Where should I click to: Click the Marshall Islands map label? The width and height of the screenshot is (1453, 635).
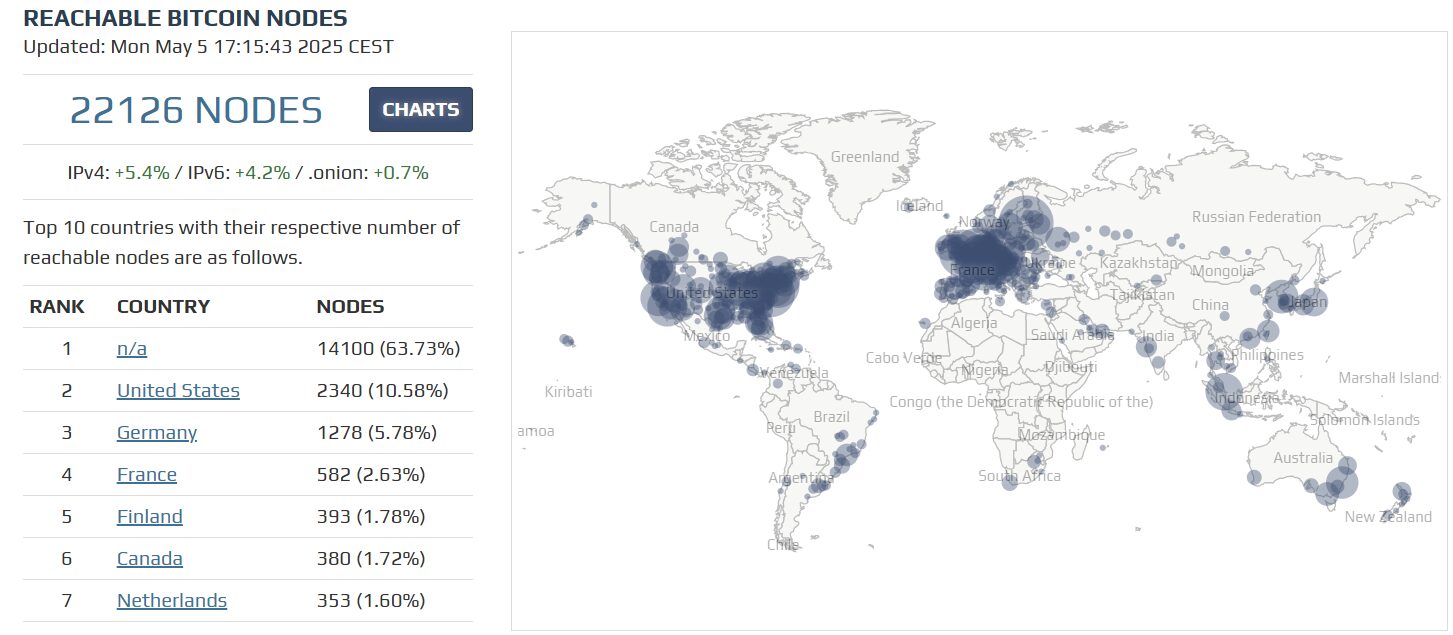click(x=1389, y=378)
